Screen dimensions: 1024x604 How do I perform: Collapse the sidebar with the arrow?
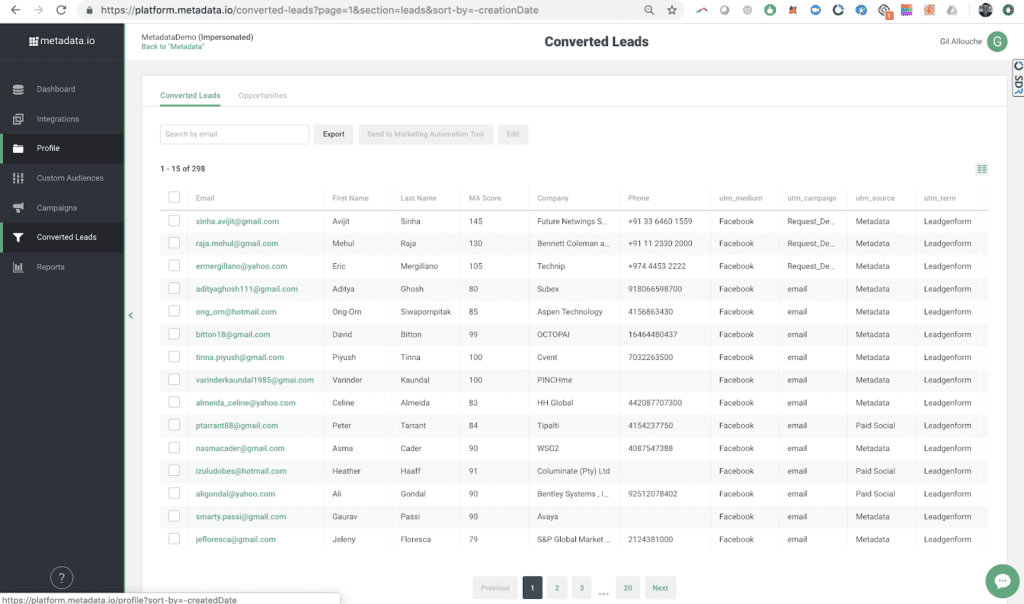(x=131, y=315)
